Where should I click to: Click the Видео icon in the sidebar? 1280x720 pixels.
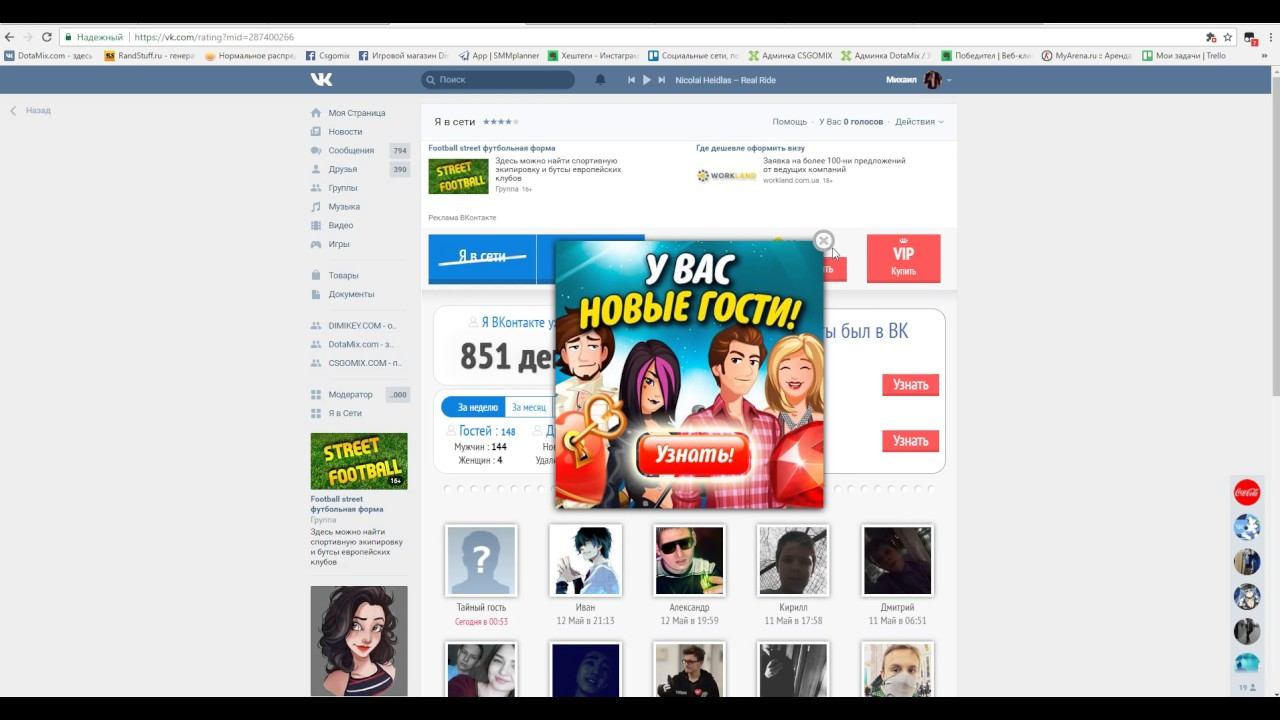pyautogui.click(x=316, y=226)
